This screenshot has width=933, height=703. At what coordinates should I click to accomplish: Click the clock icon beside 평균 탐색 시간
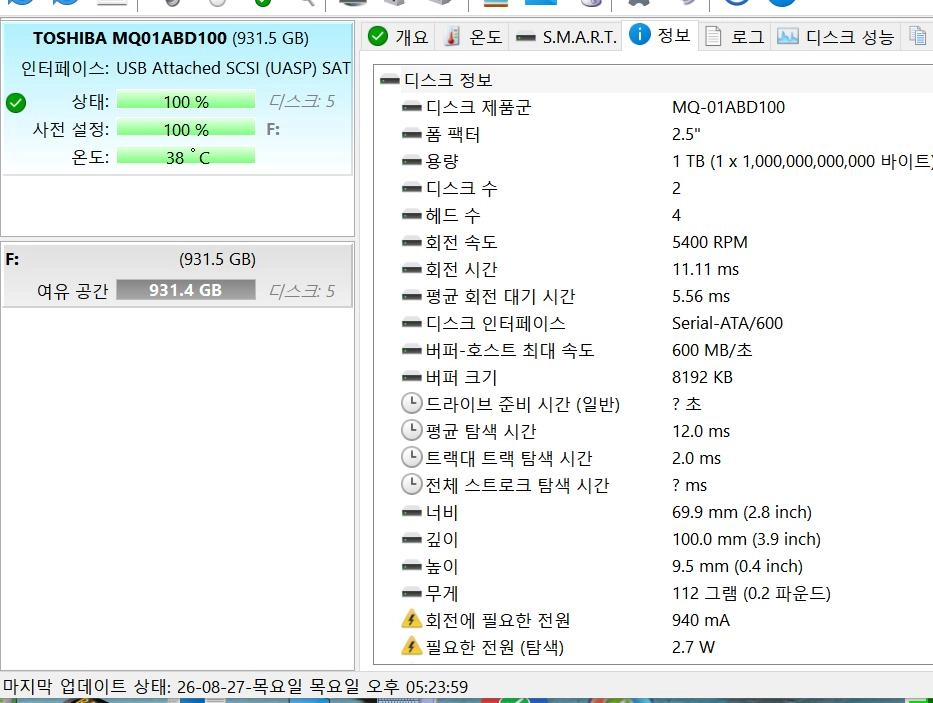coord(411,430)
